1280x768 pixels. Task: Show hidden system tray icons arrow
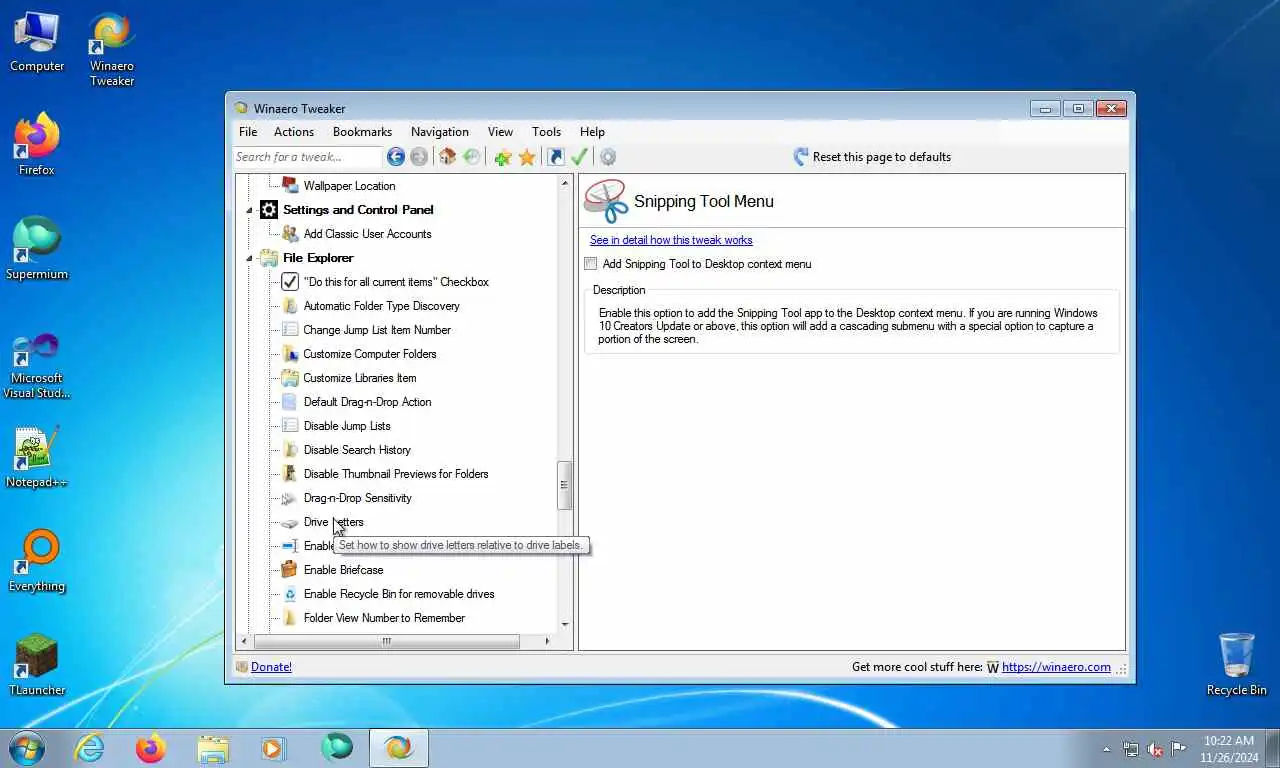coord(1106,749)
